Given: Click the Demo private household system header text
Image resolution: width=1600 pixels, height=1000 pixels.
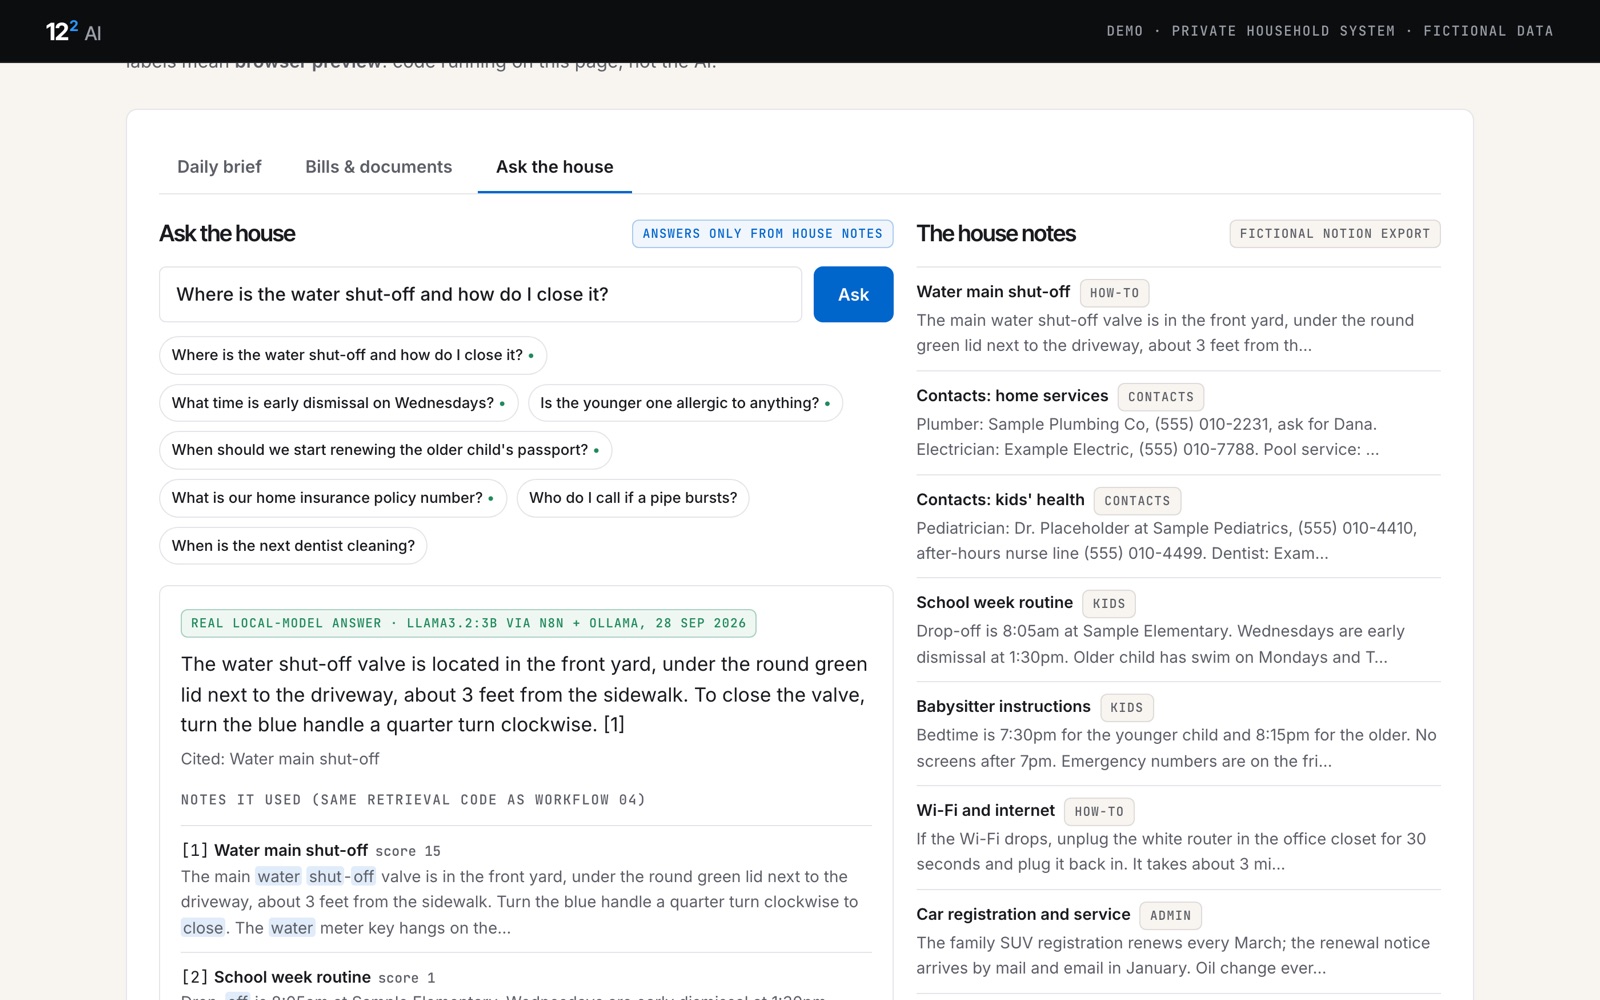Looking at the screenshot, I should 1329,31.
